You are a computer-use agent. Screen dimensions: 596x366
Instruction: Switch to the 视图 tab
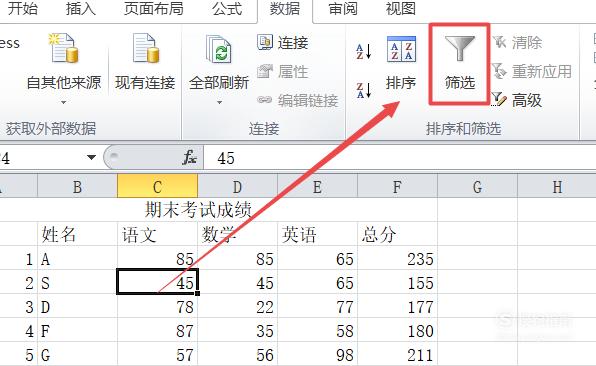pos(401,8)
